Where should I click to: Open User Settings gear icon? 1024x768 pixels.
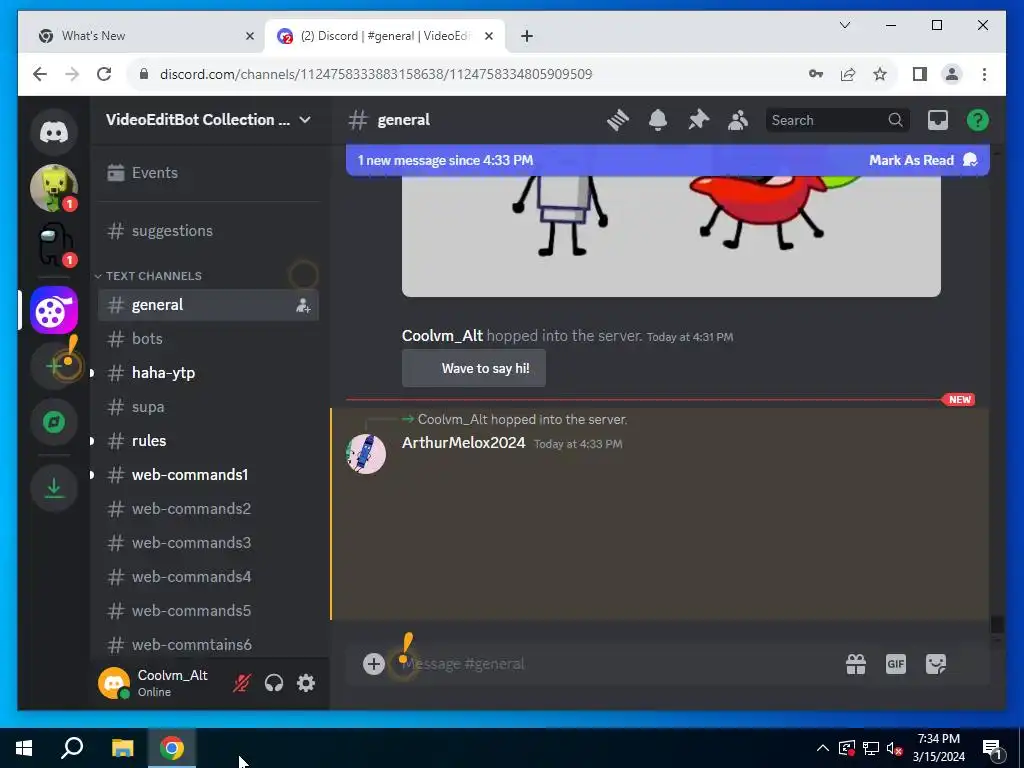pos(306,683)
